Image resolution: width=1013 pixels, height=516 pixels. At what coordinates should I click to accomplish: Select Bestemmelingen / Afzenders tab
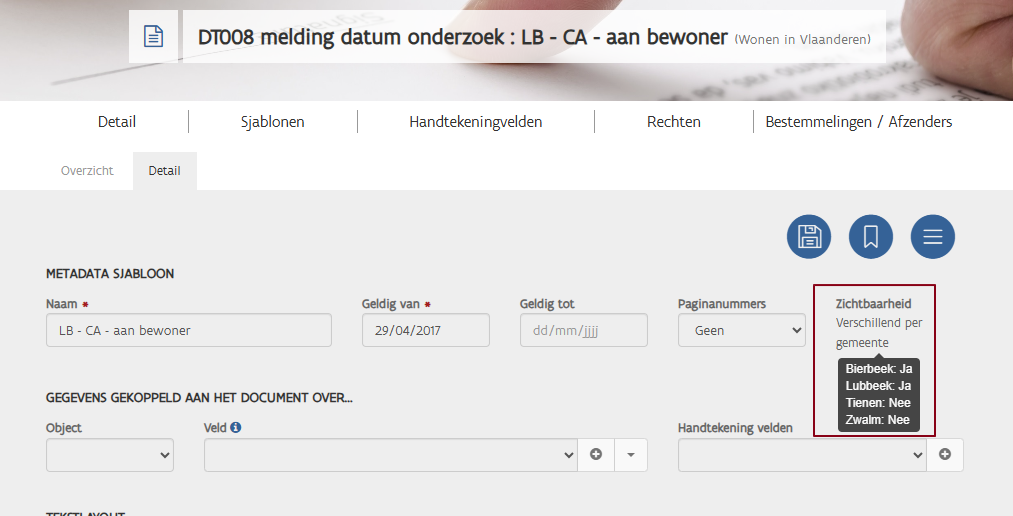pos(858,122)
